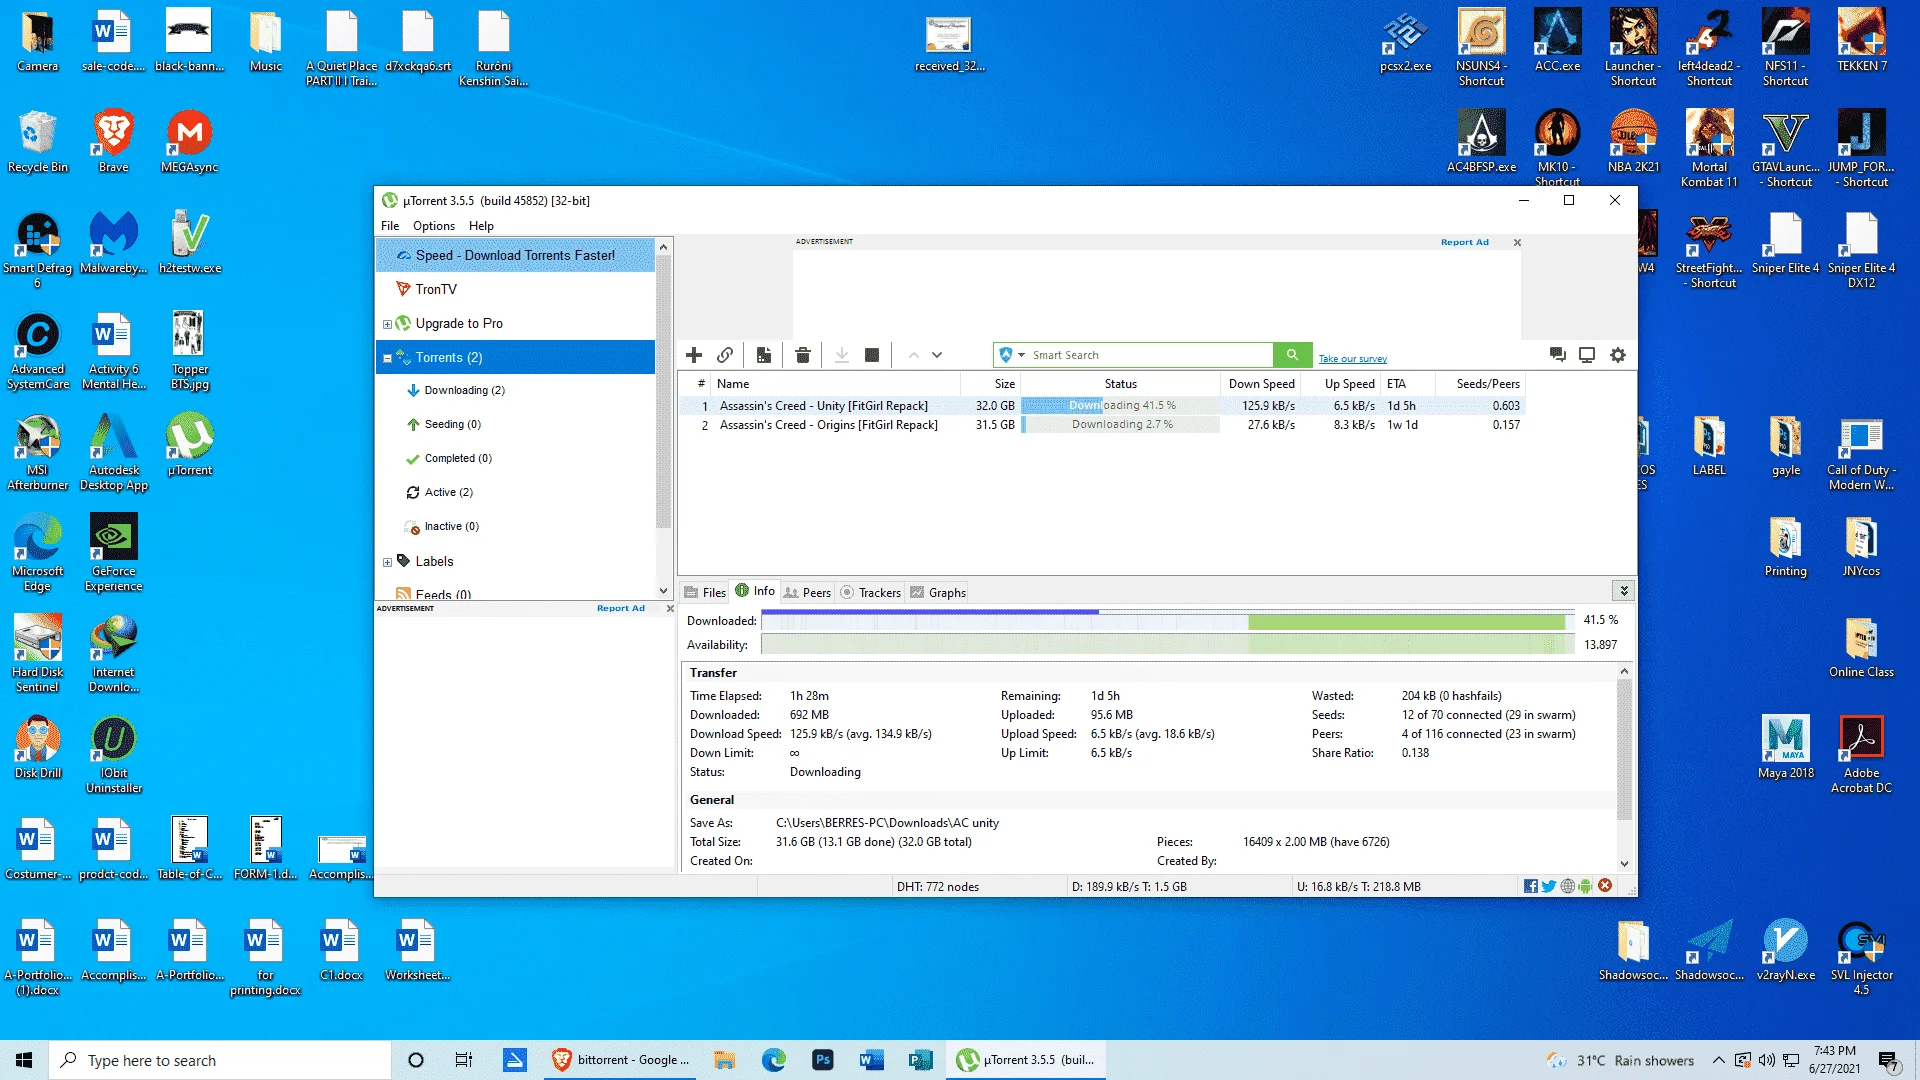This screenshot has width=1920, height=1080.
Task: Click the Create New Torrent icon
Action: (764, 355)
